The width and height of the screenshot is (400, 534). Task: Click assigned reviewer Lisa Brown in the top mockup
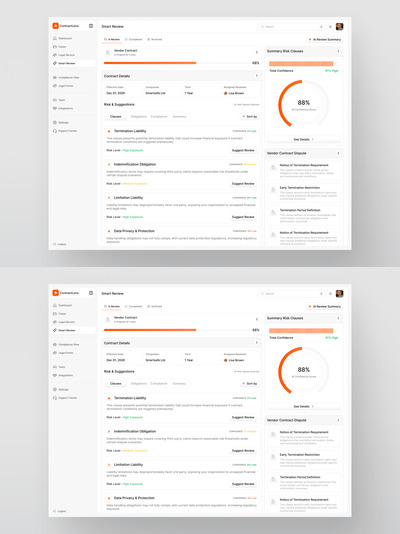coord(234,93)
